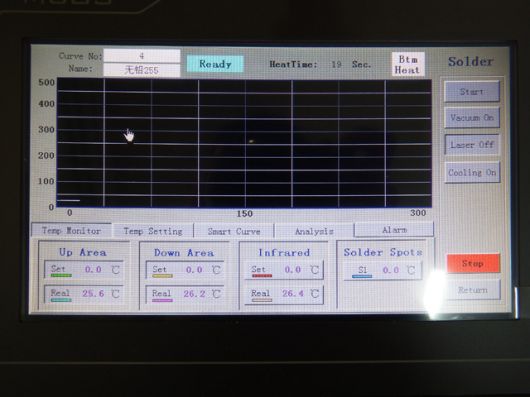Click the Up Area Set temperature value
The width and height of the screenshot is (530, 397).
[93, 269]
